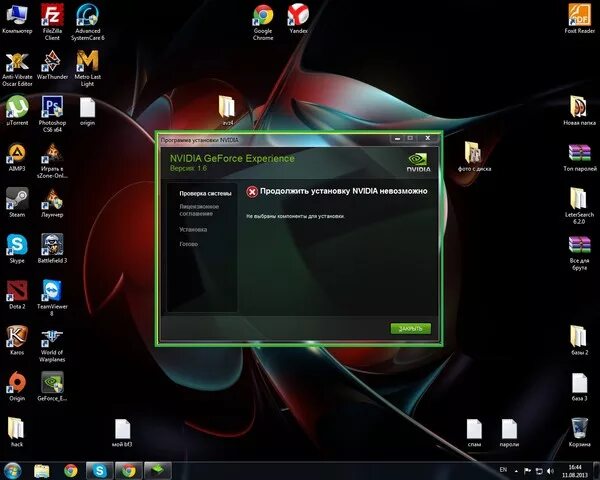Open Windows Explorer from taskbar

point(42,470)
